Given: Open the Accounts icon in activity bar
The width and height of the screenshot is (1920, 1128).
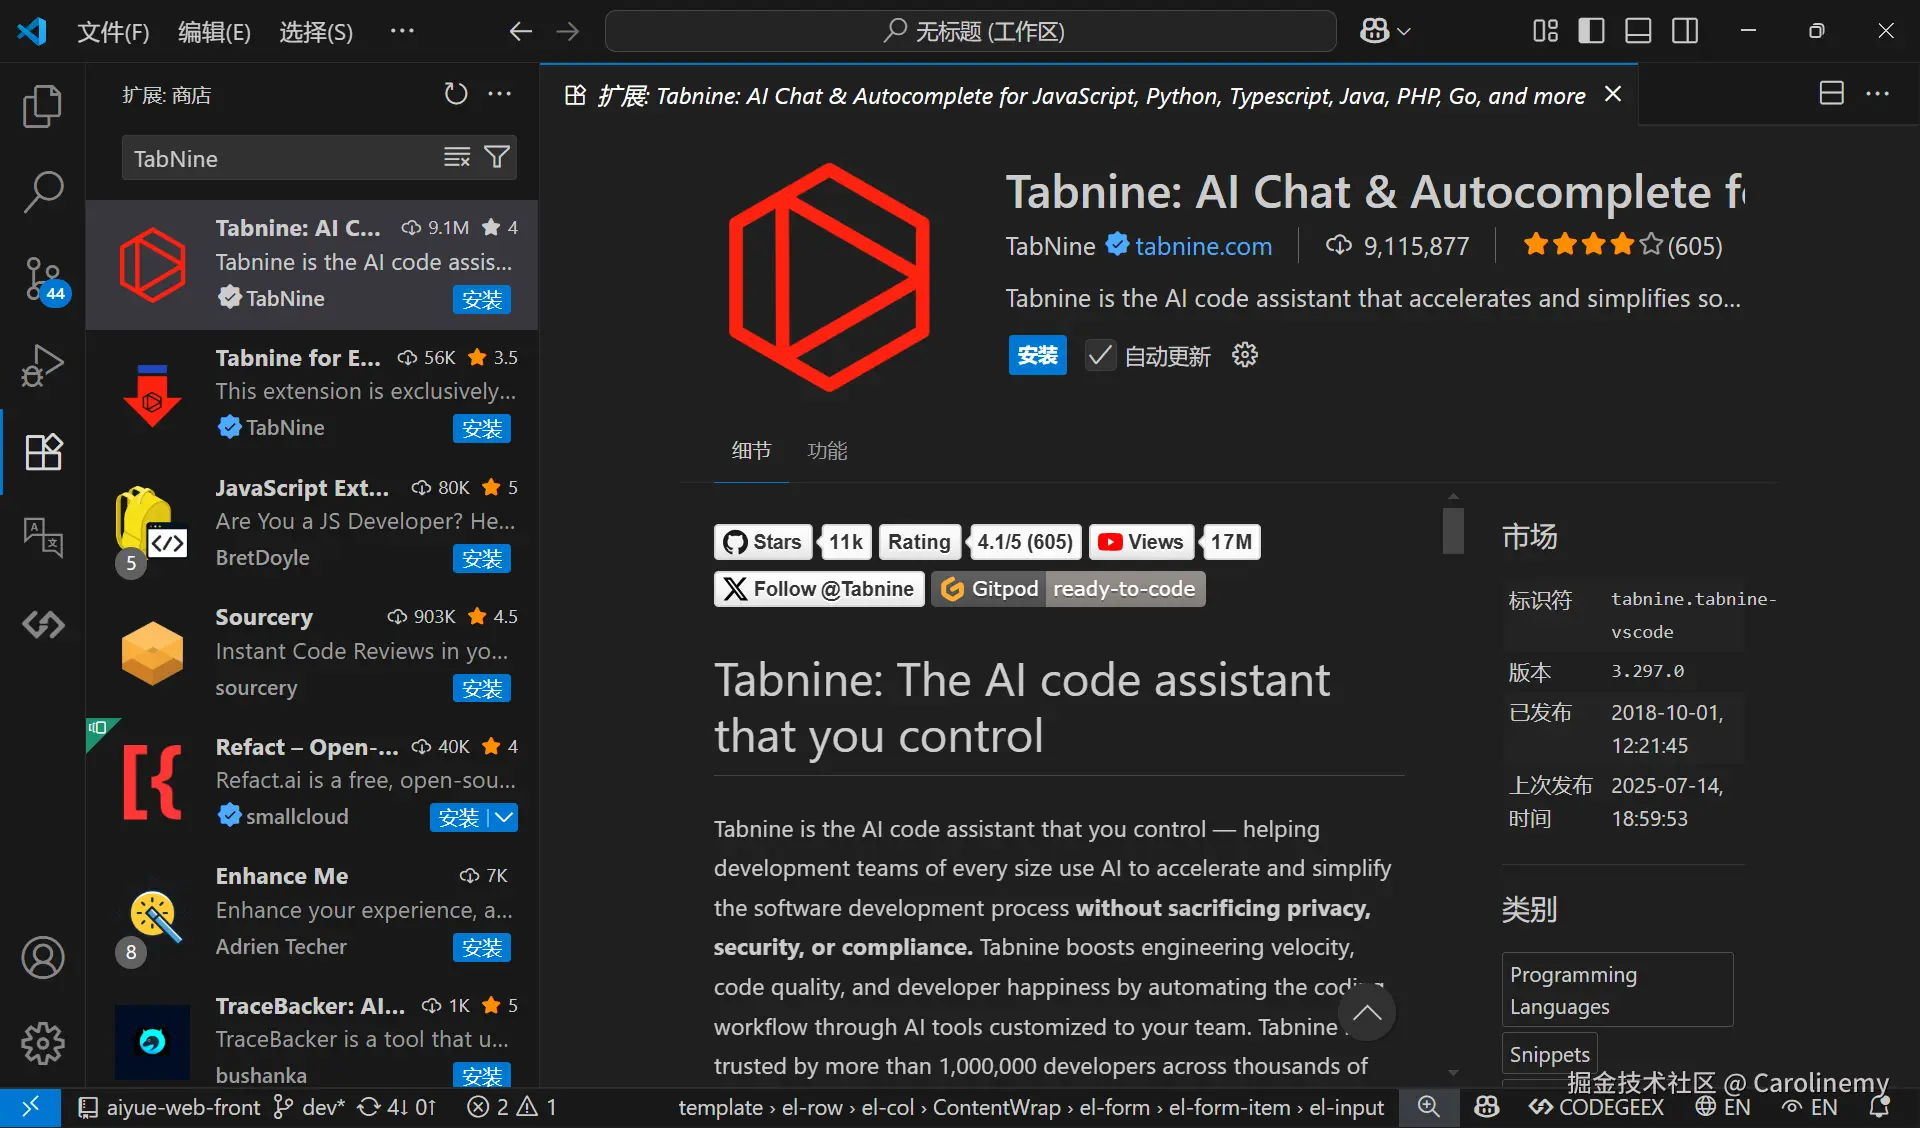Looking at the screenshot, I should coord(42,958).
